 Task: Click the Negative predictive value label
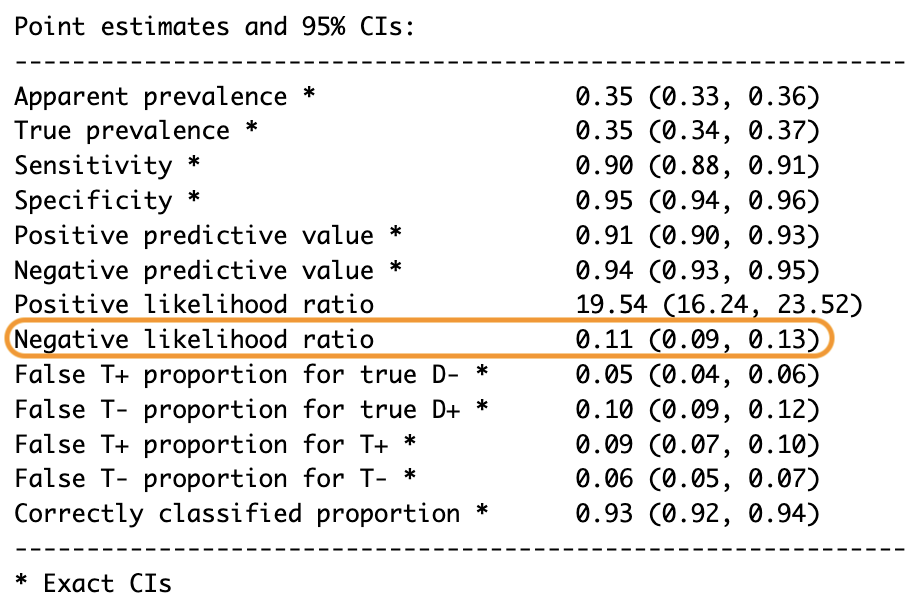click(x=194, y=270)
